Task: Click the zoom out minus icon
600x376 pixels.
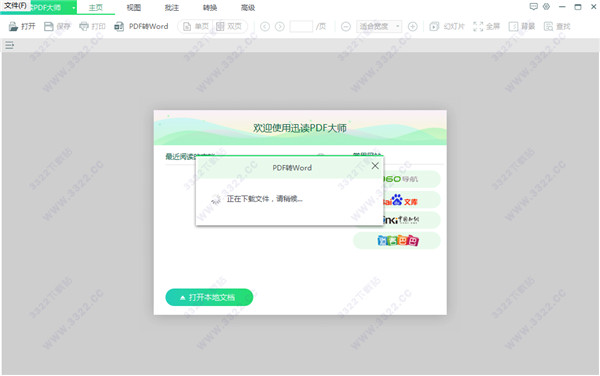Action: (x=346, y=26)
